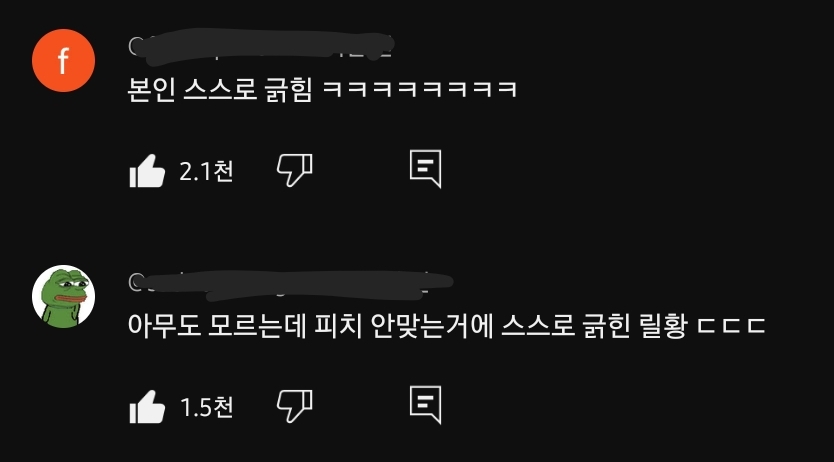The image size is (834, 462).
Task: Open the Pepe frog profile avatar
Action: click(63, 297)
